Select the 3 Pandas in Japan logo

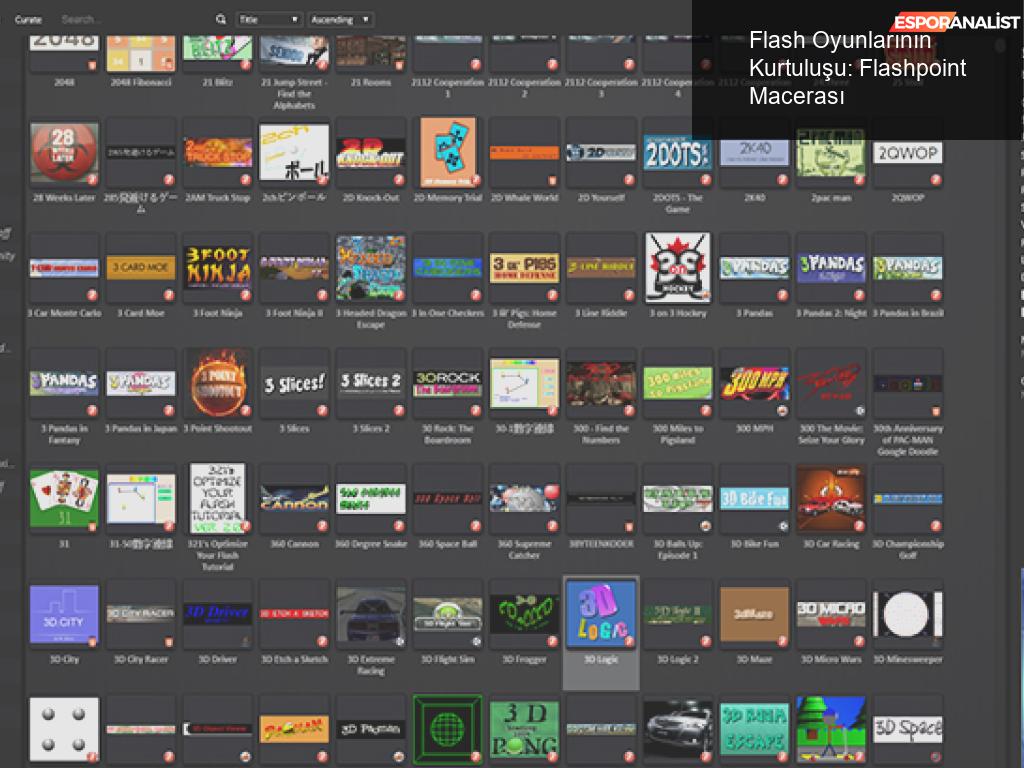pos(141,383)
